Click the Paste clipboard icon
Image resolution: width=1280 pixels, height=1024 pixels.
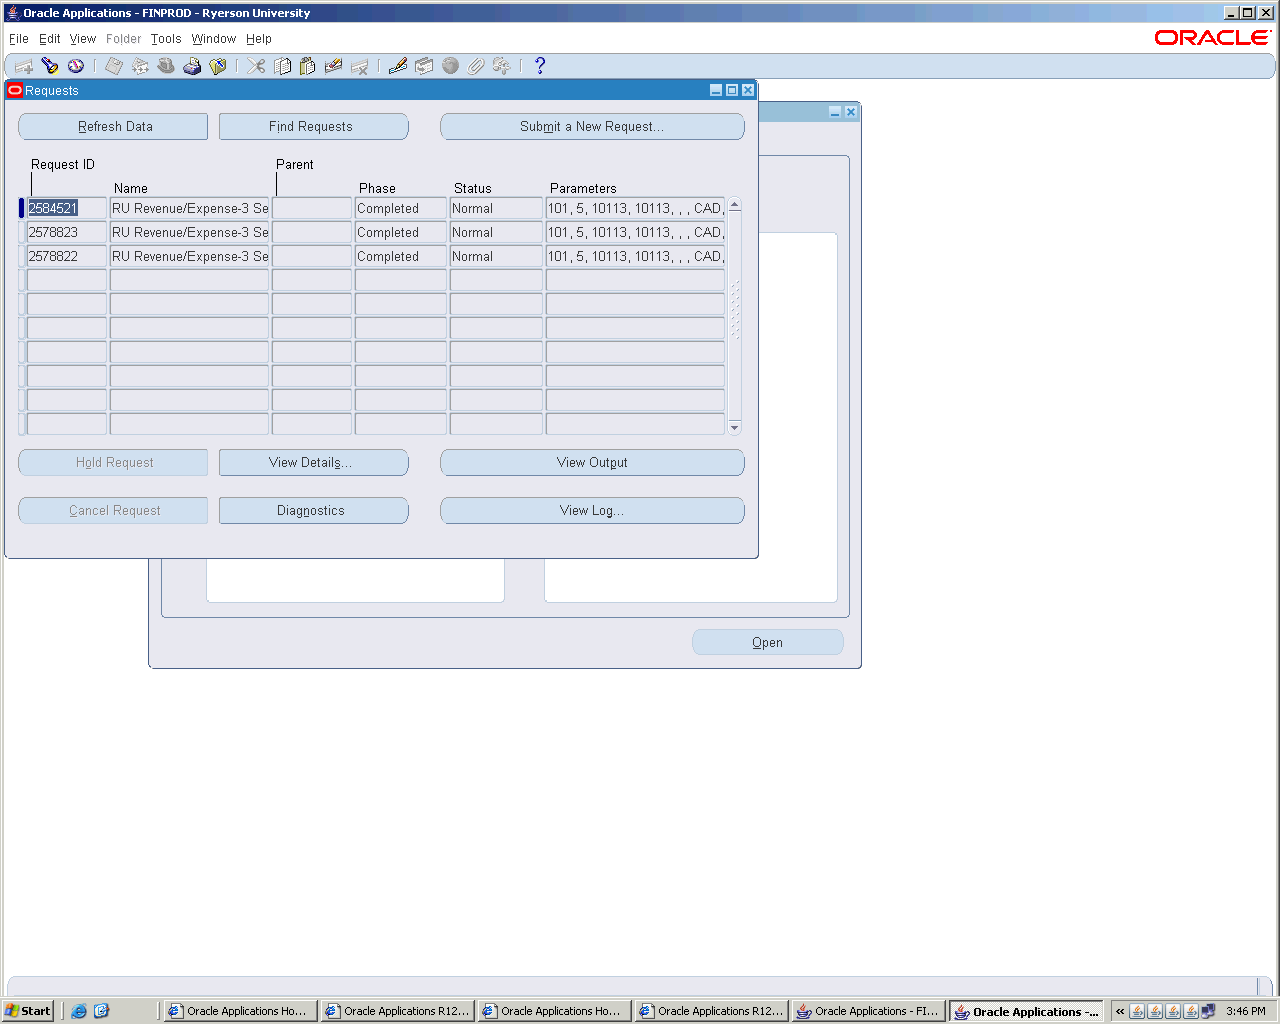308,66
